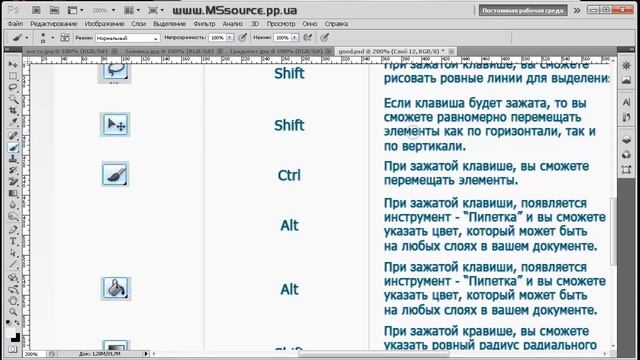Select the Path Selection tool
This screenshot has width=640, height=360.
[x=13, y=253]
